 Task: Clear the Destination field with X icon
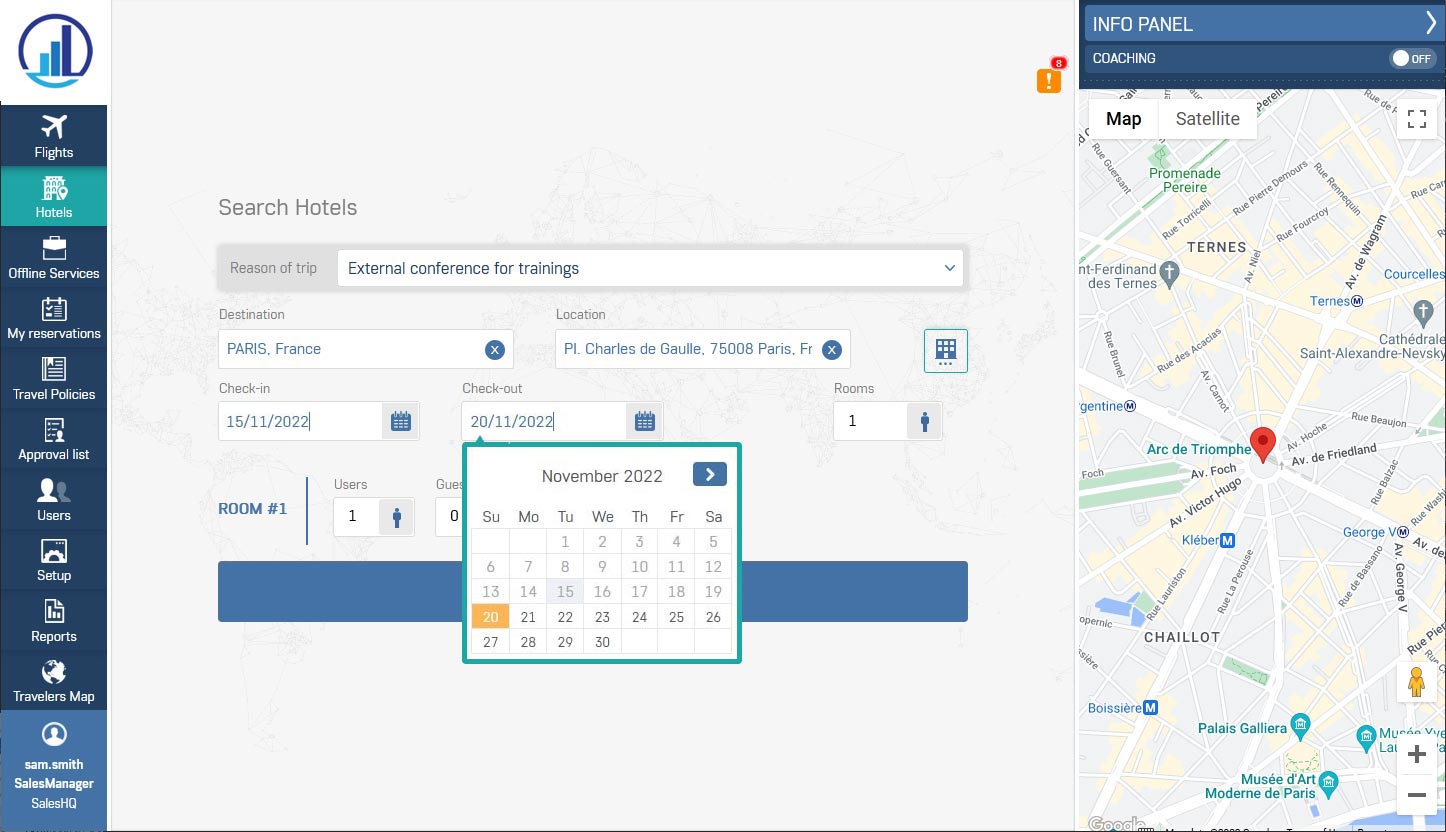pos(494,350)
